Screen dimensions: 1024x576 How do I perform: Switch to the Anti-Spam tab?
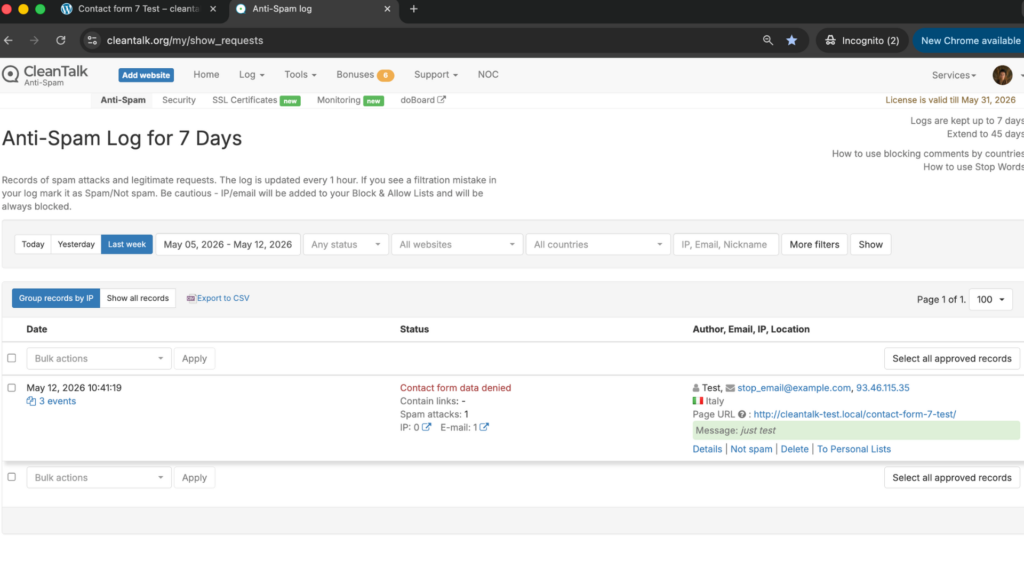coord(123,100)
